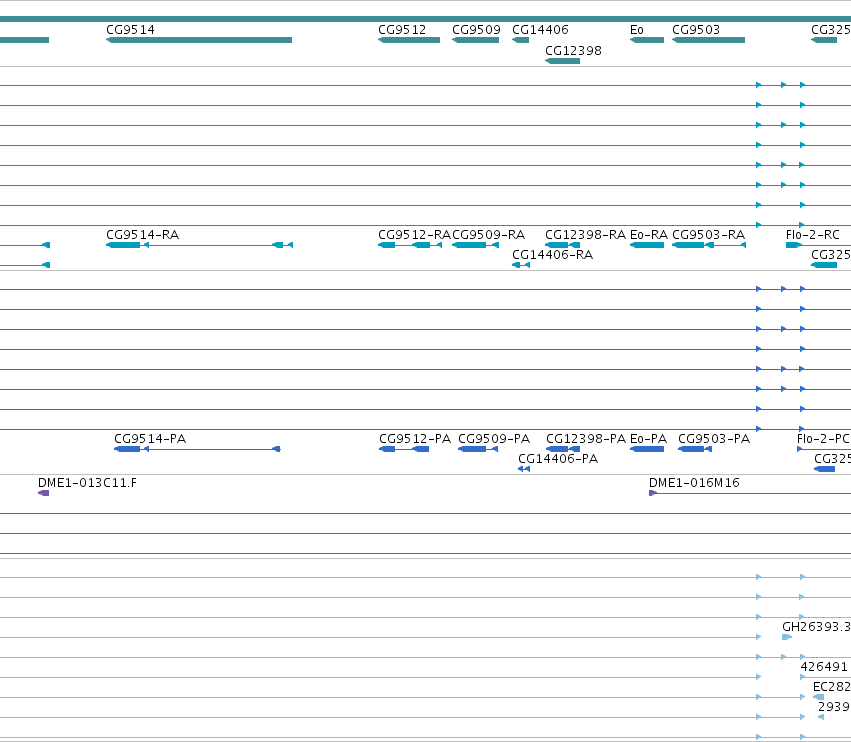Click the CG9509-PA coding sequence label
851x742 pixels.
click(x=494, y=439)
